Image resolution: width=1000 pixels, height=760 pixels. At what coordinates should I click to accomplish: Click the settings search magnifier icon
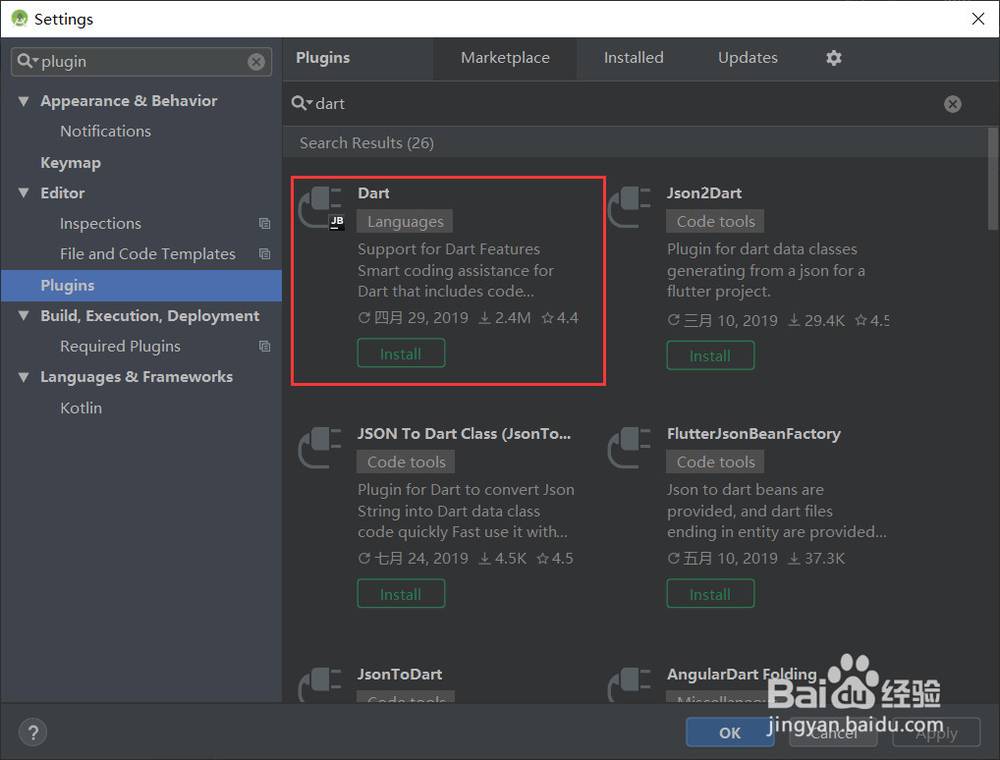pos(27,61)
